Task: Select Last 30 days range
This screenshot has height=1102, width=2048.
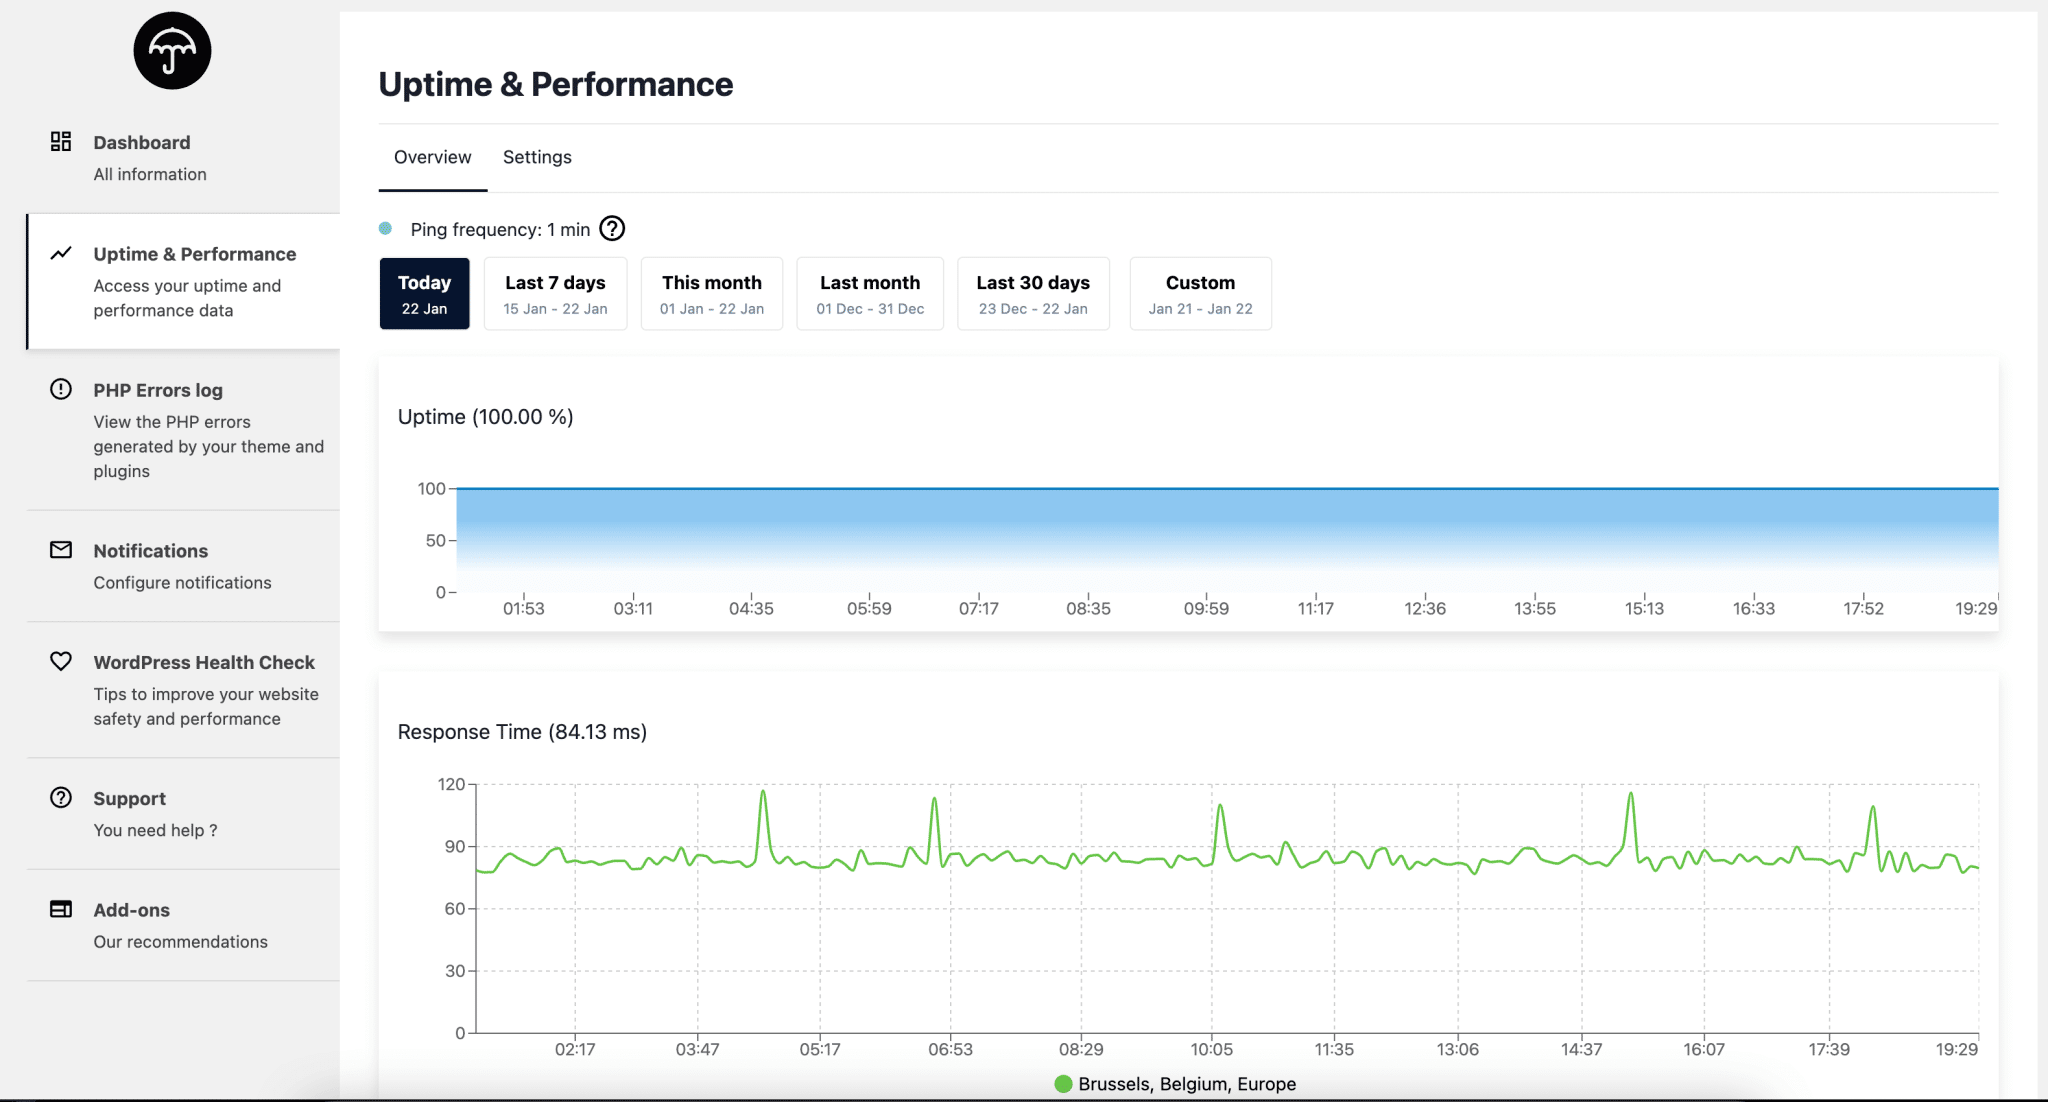Action: click(x=1033, y=294)
